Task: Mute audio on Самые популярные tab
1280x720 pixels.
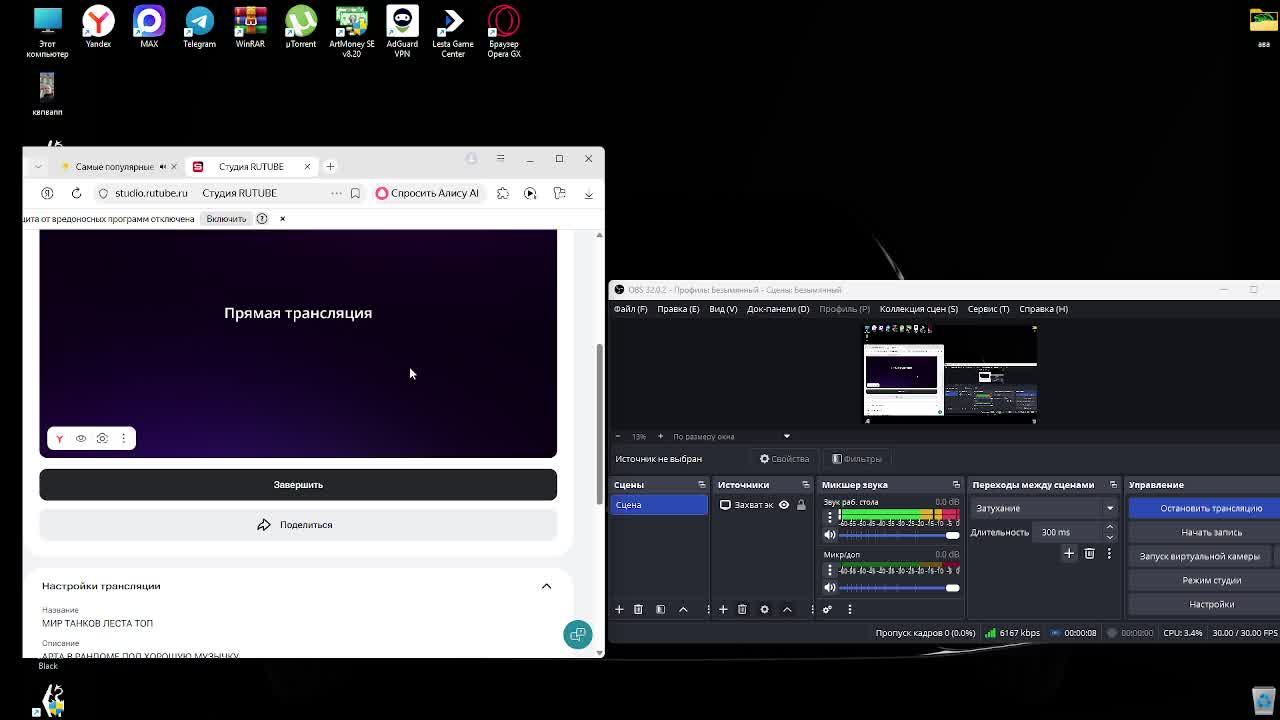Action: pos(163,167)
